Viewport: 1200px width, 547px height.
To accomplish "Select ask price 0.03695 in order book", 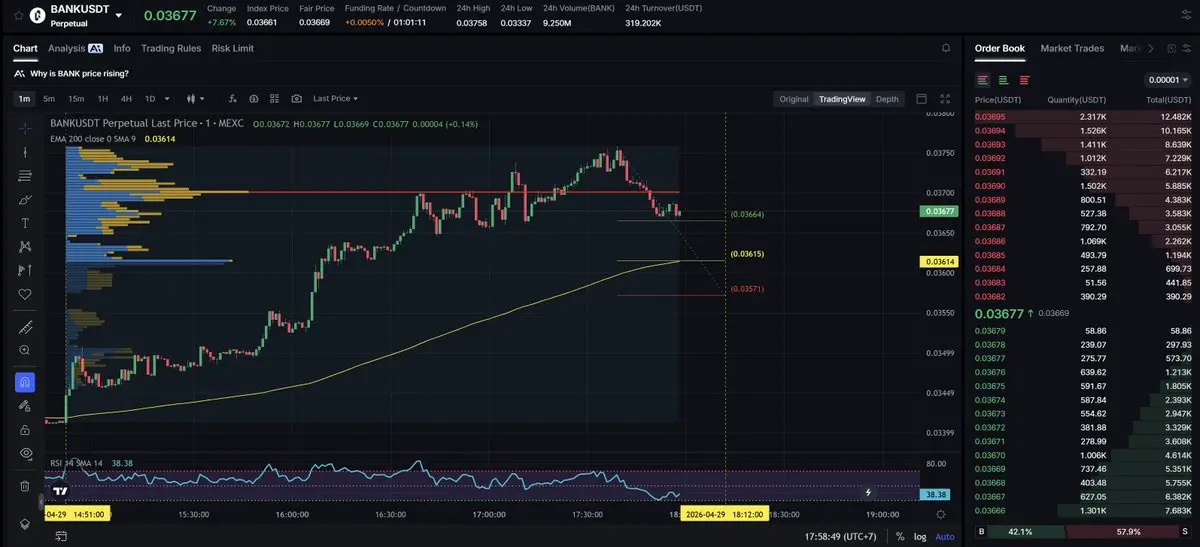I will 991,117.
